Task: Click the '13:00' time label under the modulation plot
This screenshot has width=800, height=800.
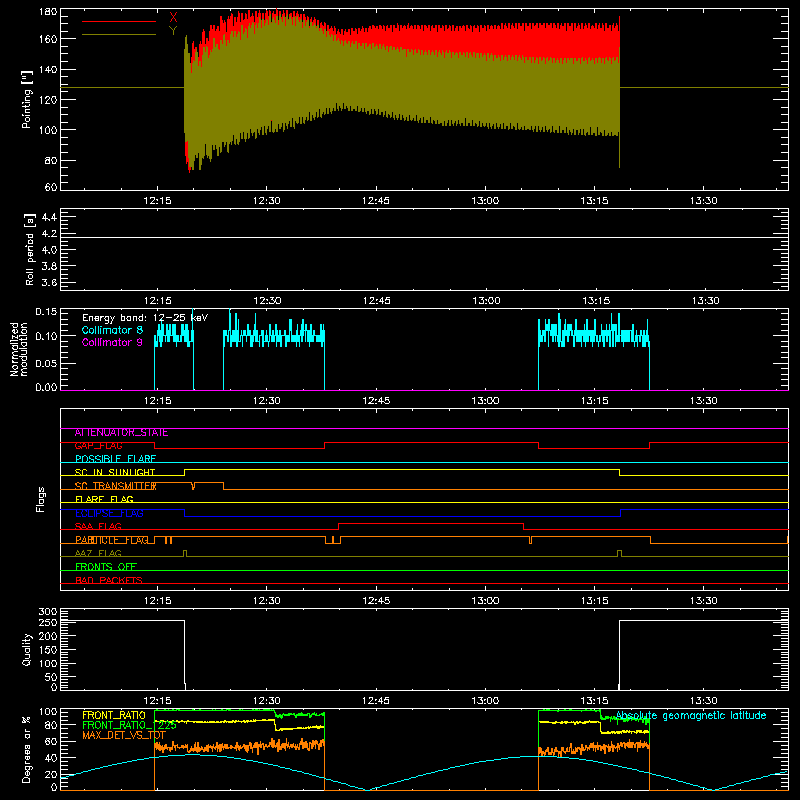Action: coord(485,401)
